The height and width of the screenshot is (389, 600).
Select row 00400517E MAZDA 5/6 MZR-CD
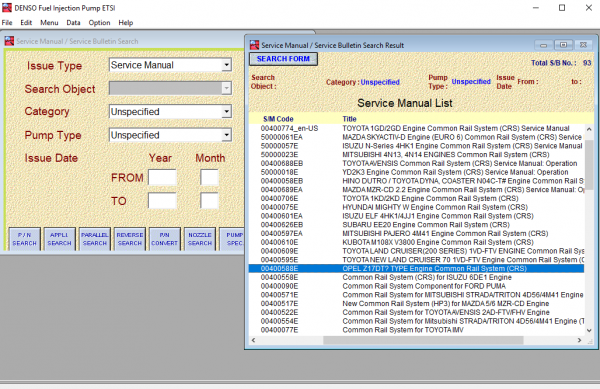[416, 304]
